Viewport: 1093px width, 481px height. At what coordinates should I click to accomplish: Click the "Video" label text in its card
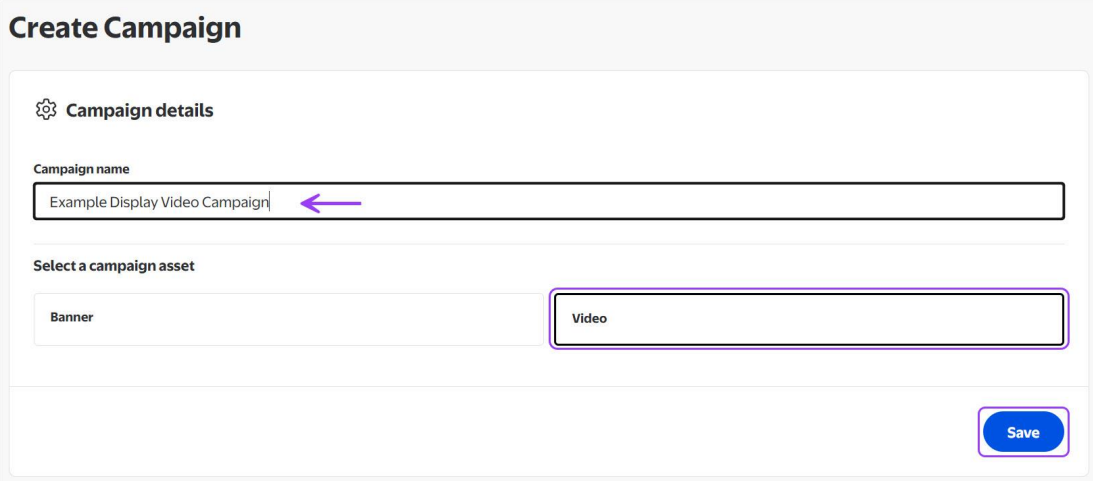pyautogui.click(x=589, y=319)
